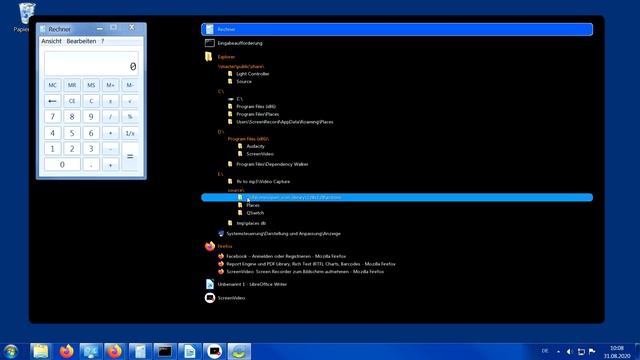The image size is (640, 360).
Task: Switch to the Report Engine Firefox window
Action: (311, 264)
